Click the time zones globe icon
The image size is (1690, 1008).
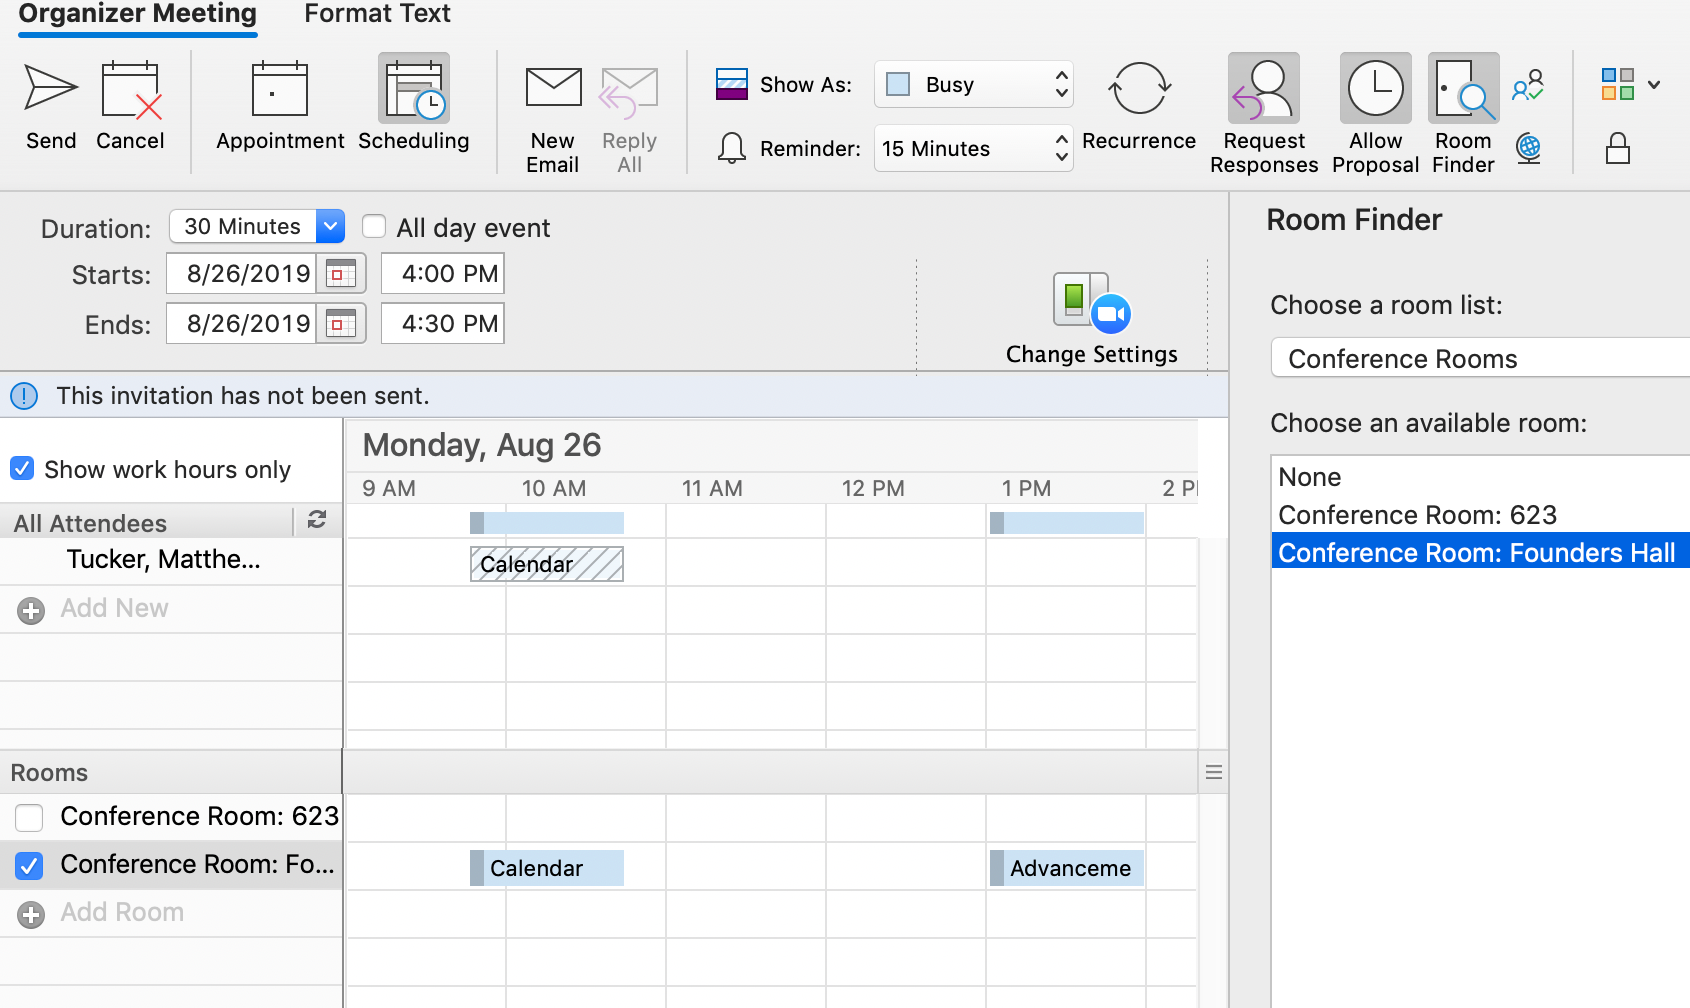[1528, 149]
